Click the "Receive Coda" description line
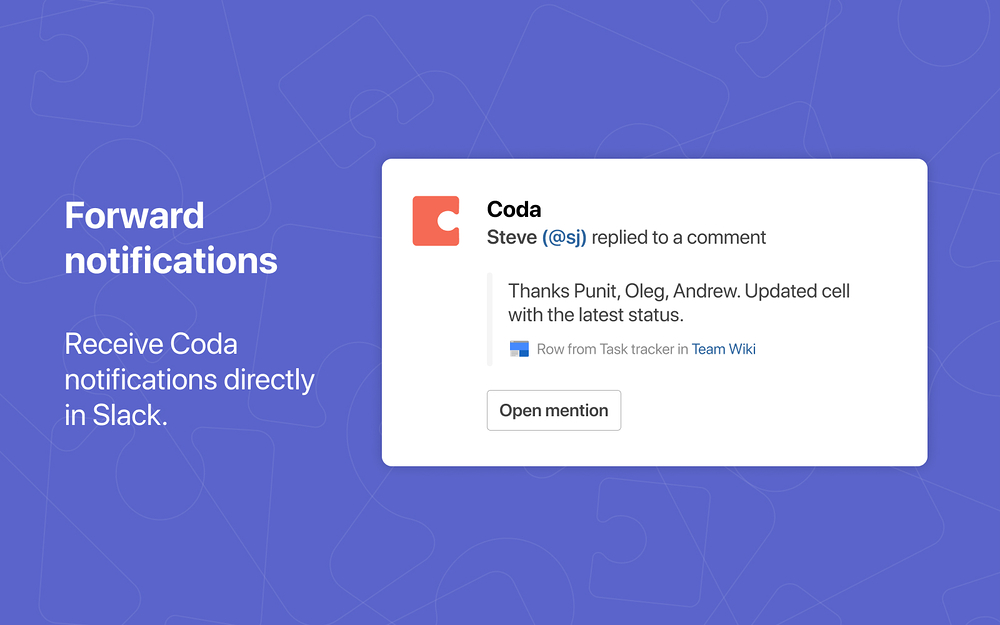This screenshot has height=625, width=1000. click(x=151, y=344)
